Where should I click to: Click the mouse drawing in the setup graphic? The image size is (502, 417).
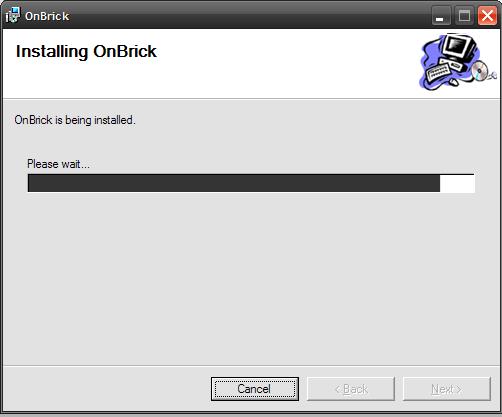(454, 82)
